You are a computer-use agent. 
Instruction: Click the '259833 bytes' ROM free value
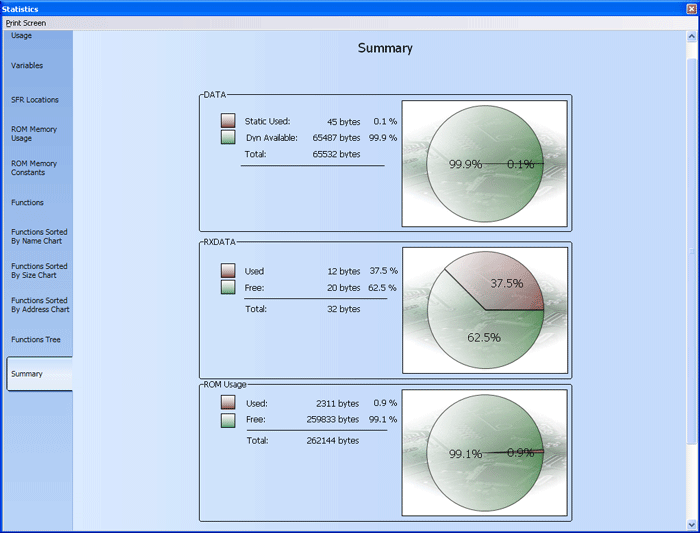(x=333, y=420)
